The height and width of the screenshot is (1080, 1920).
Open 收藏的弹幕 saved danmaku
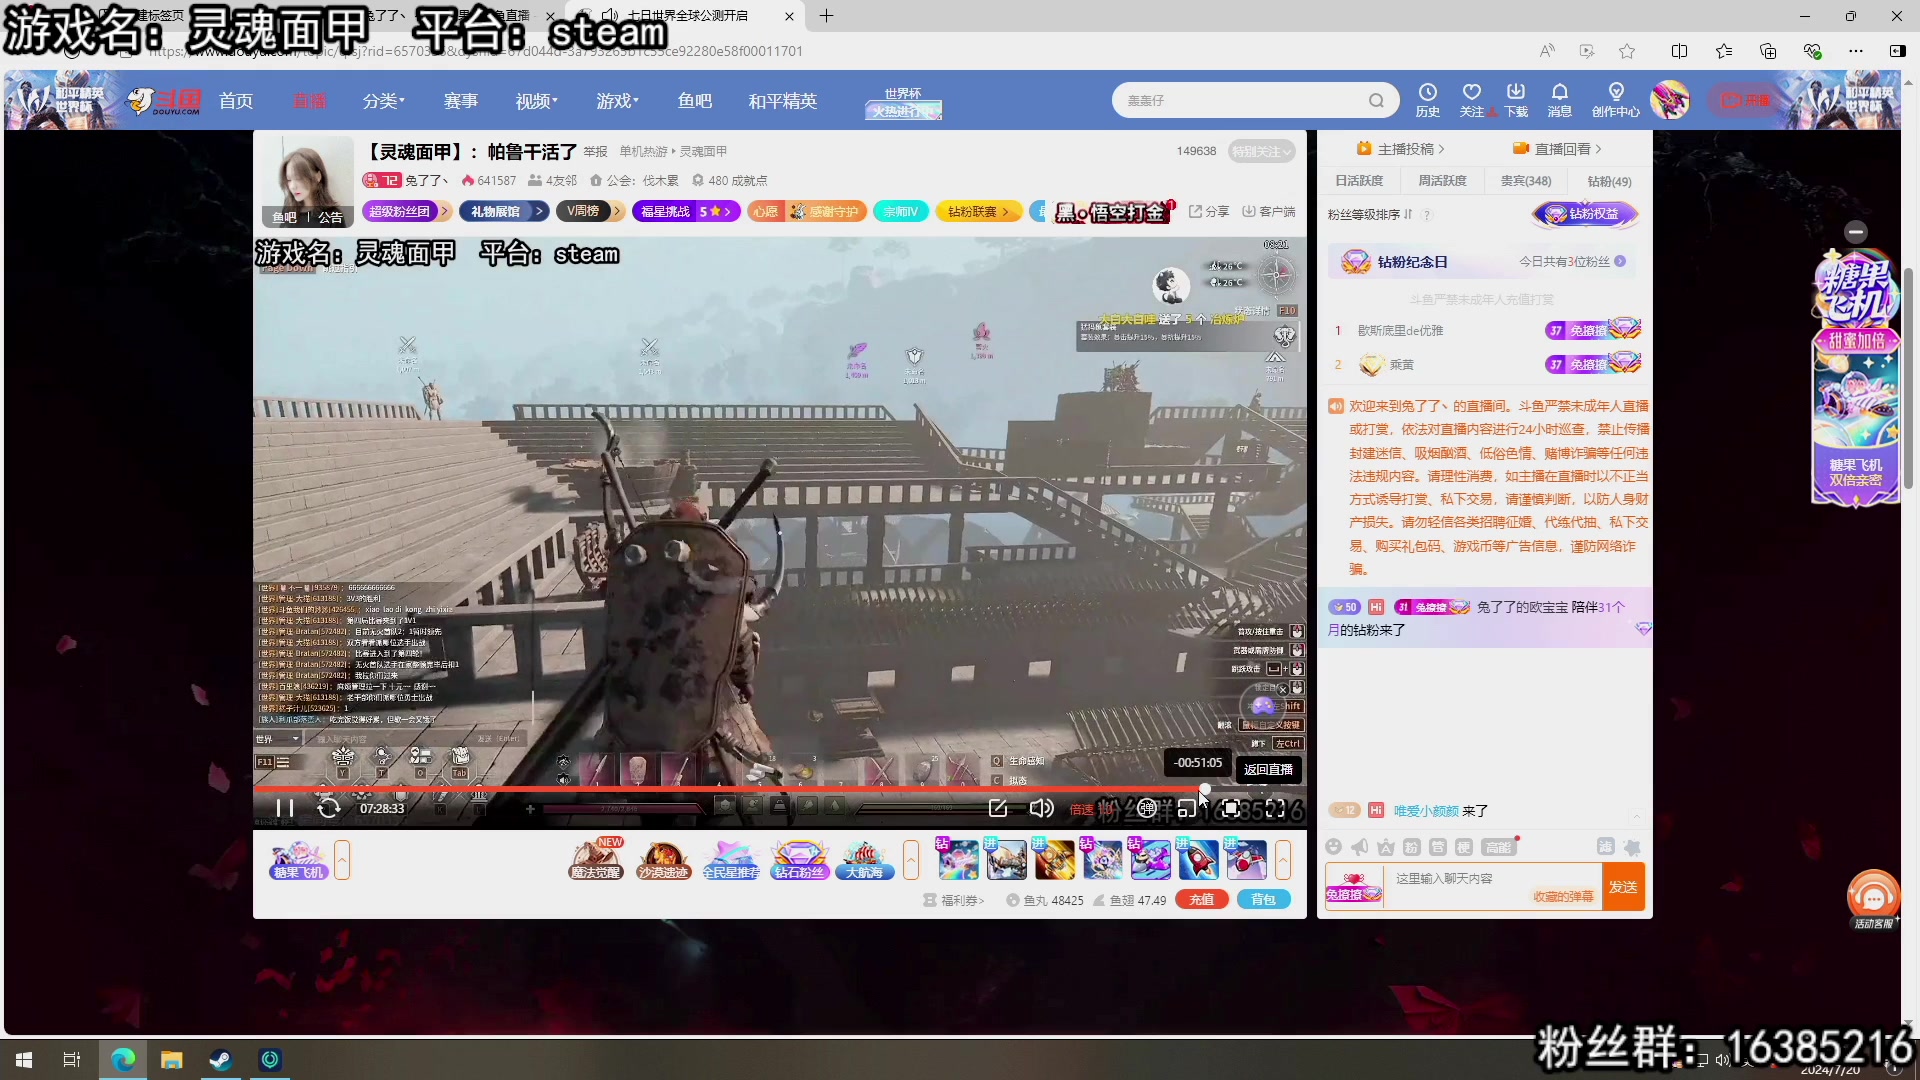pos(1563,897)
